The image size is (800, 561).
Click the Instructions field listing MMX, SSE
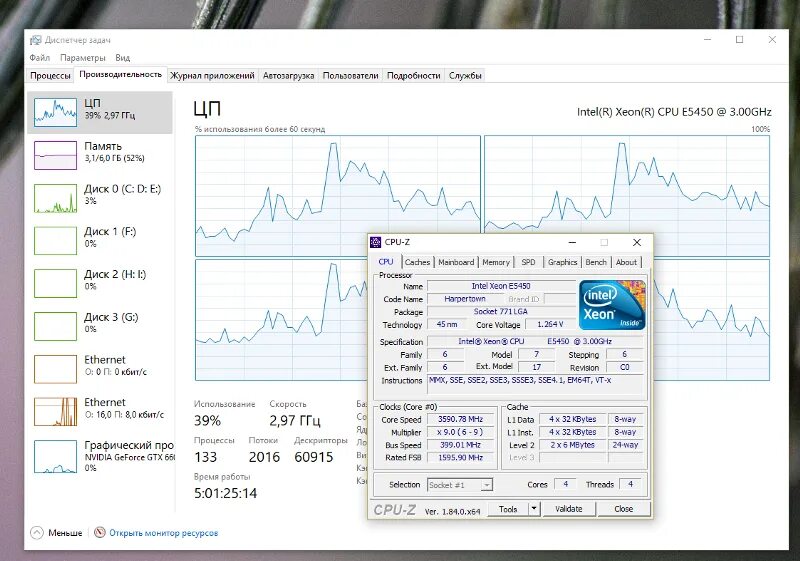(x=536, y=384)
